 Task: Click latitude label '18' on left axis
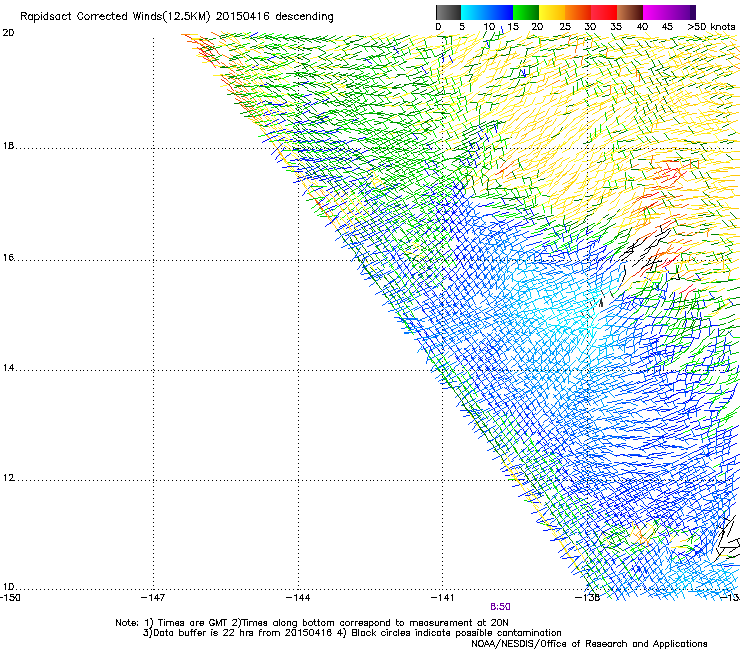(8, 146)
